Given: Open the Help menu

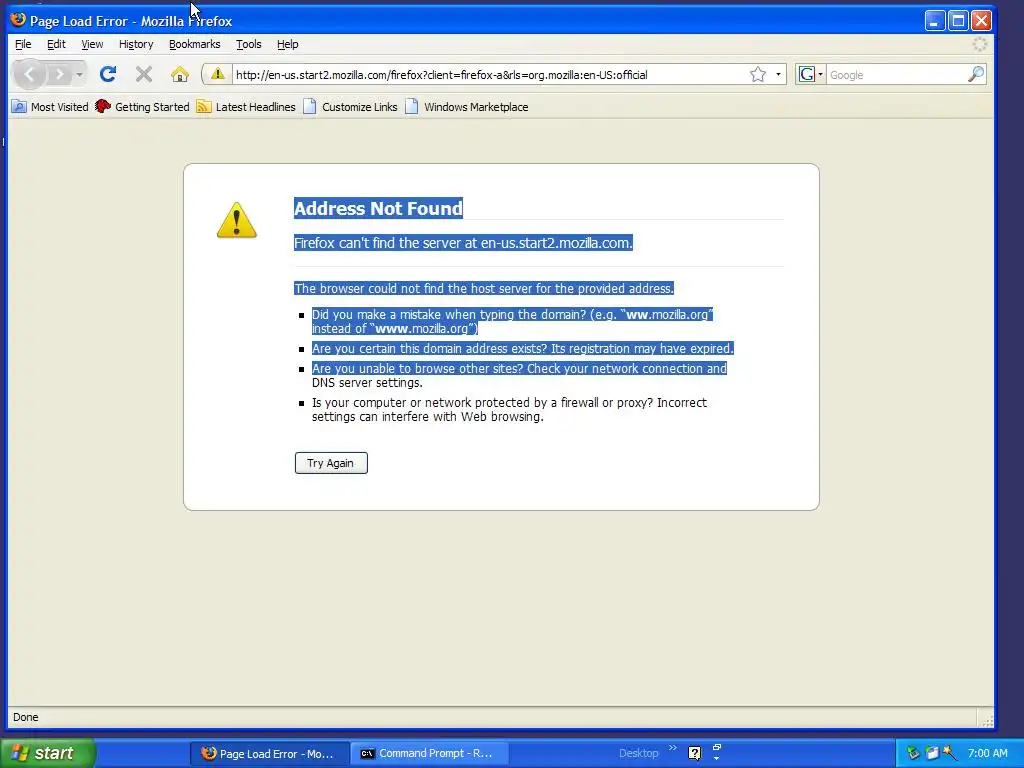Looking at the screenshot, I should pyautogui.click(x=287, y=44).
